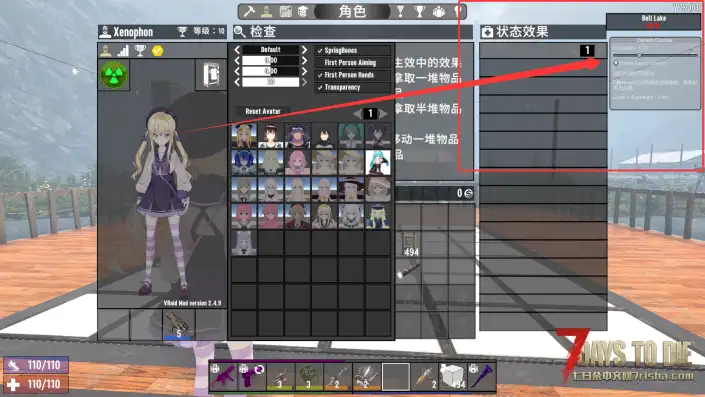The width and height of the screenshot is (705, 397).
Task: Click the stamina running shoe icon
Action: click(13, 365)
